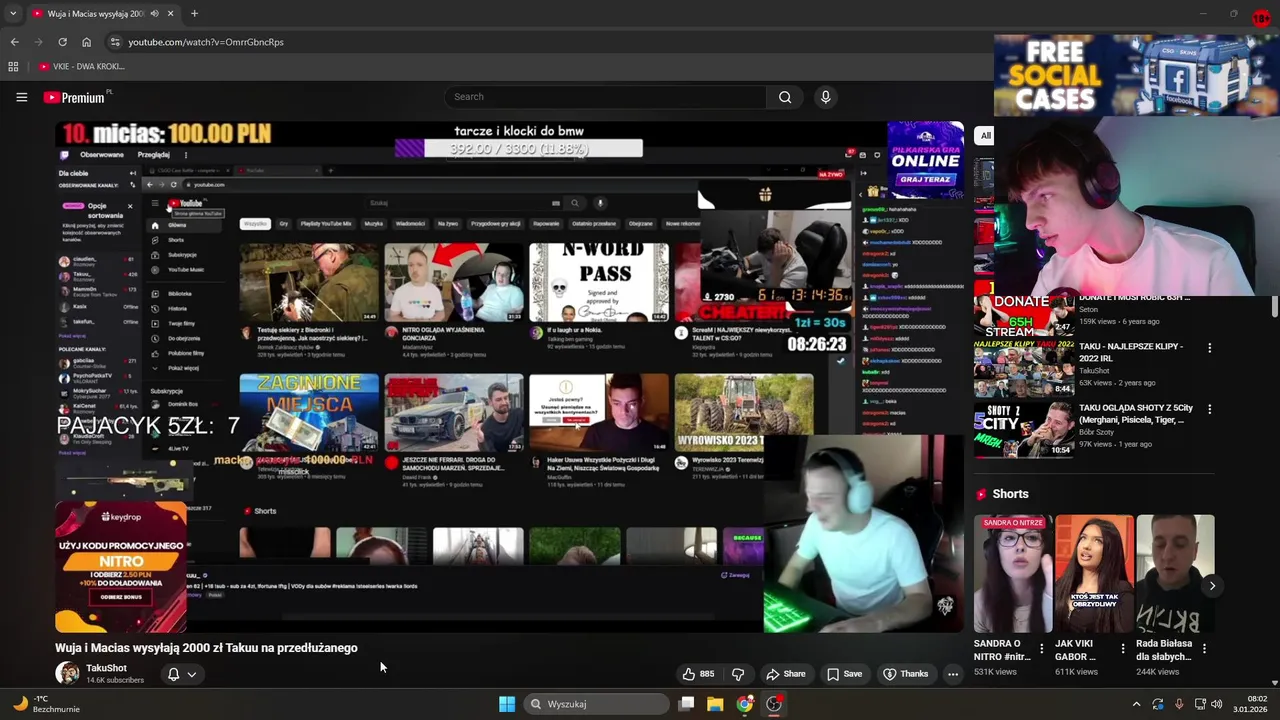Click the video title 'Wuja i Macias wysyłają 2000 zł'

click(x=206, y=648)
